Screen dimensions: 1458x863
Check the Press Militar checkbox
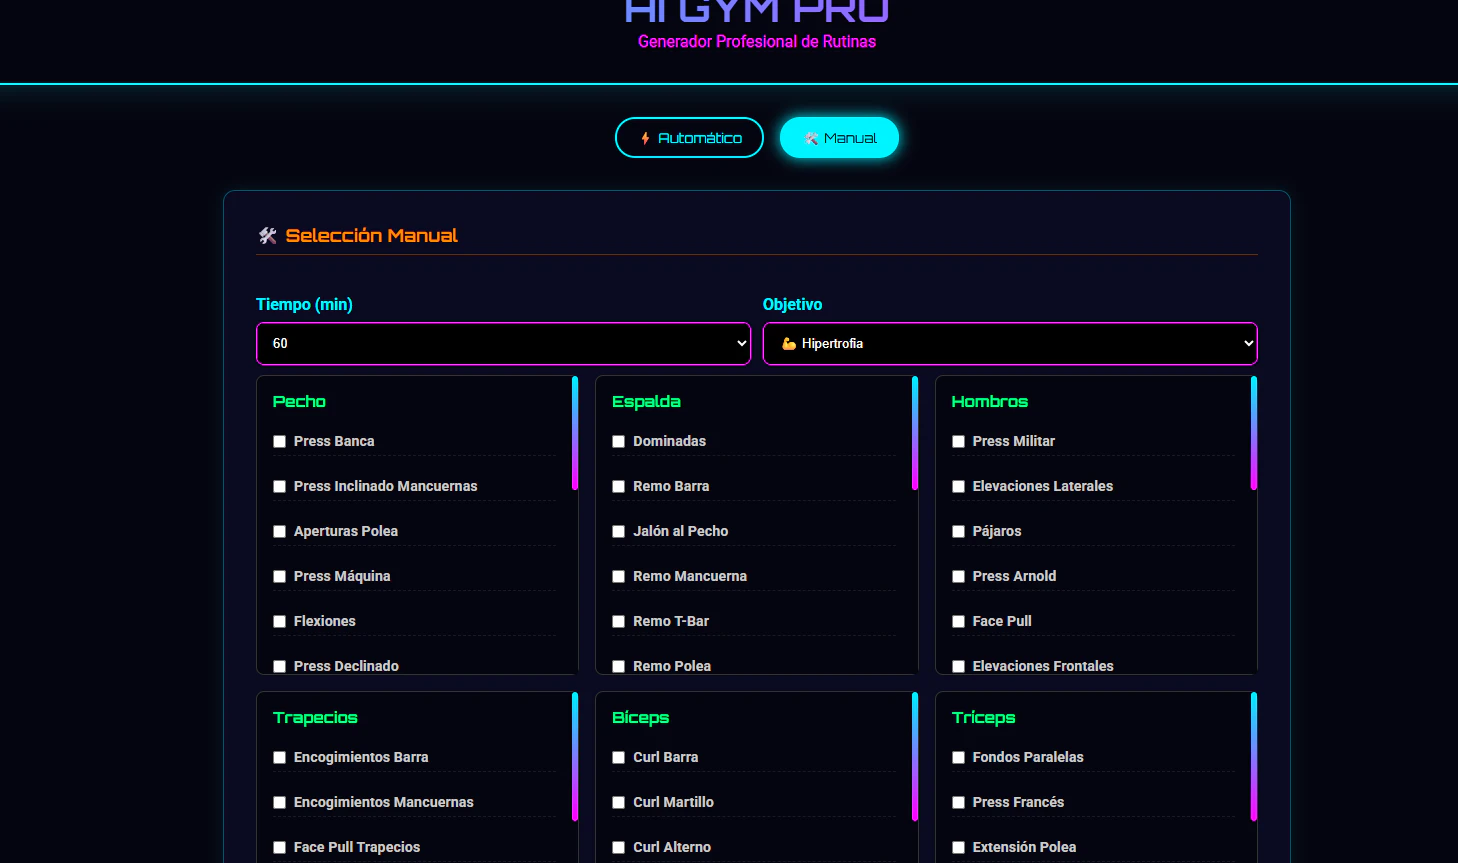tap(959, 441)
